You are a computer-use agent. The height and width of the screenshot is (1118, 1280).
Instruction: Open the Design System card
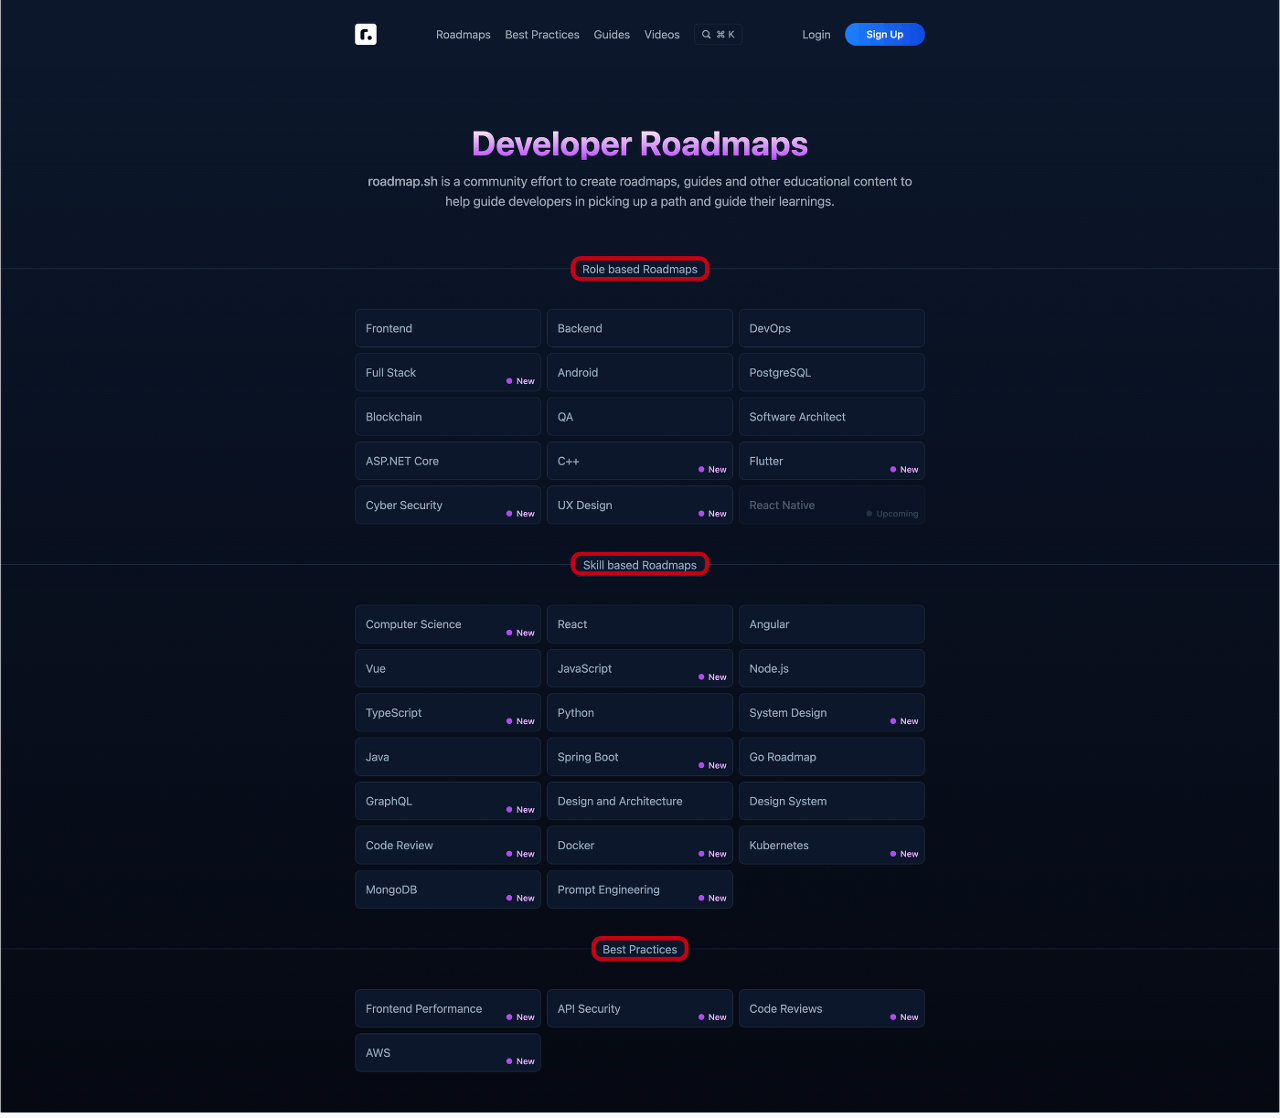(832, 801)
